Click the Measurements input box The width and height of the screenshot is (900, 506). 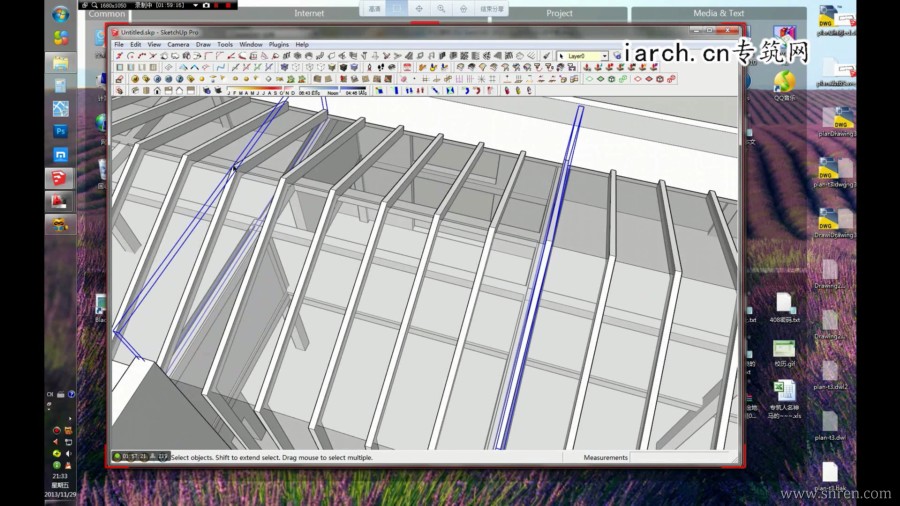[x=680, y=457]
